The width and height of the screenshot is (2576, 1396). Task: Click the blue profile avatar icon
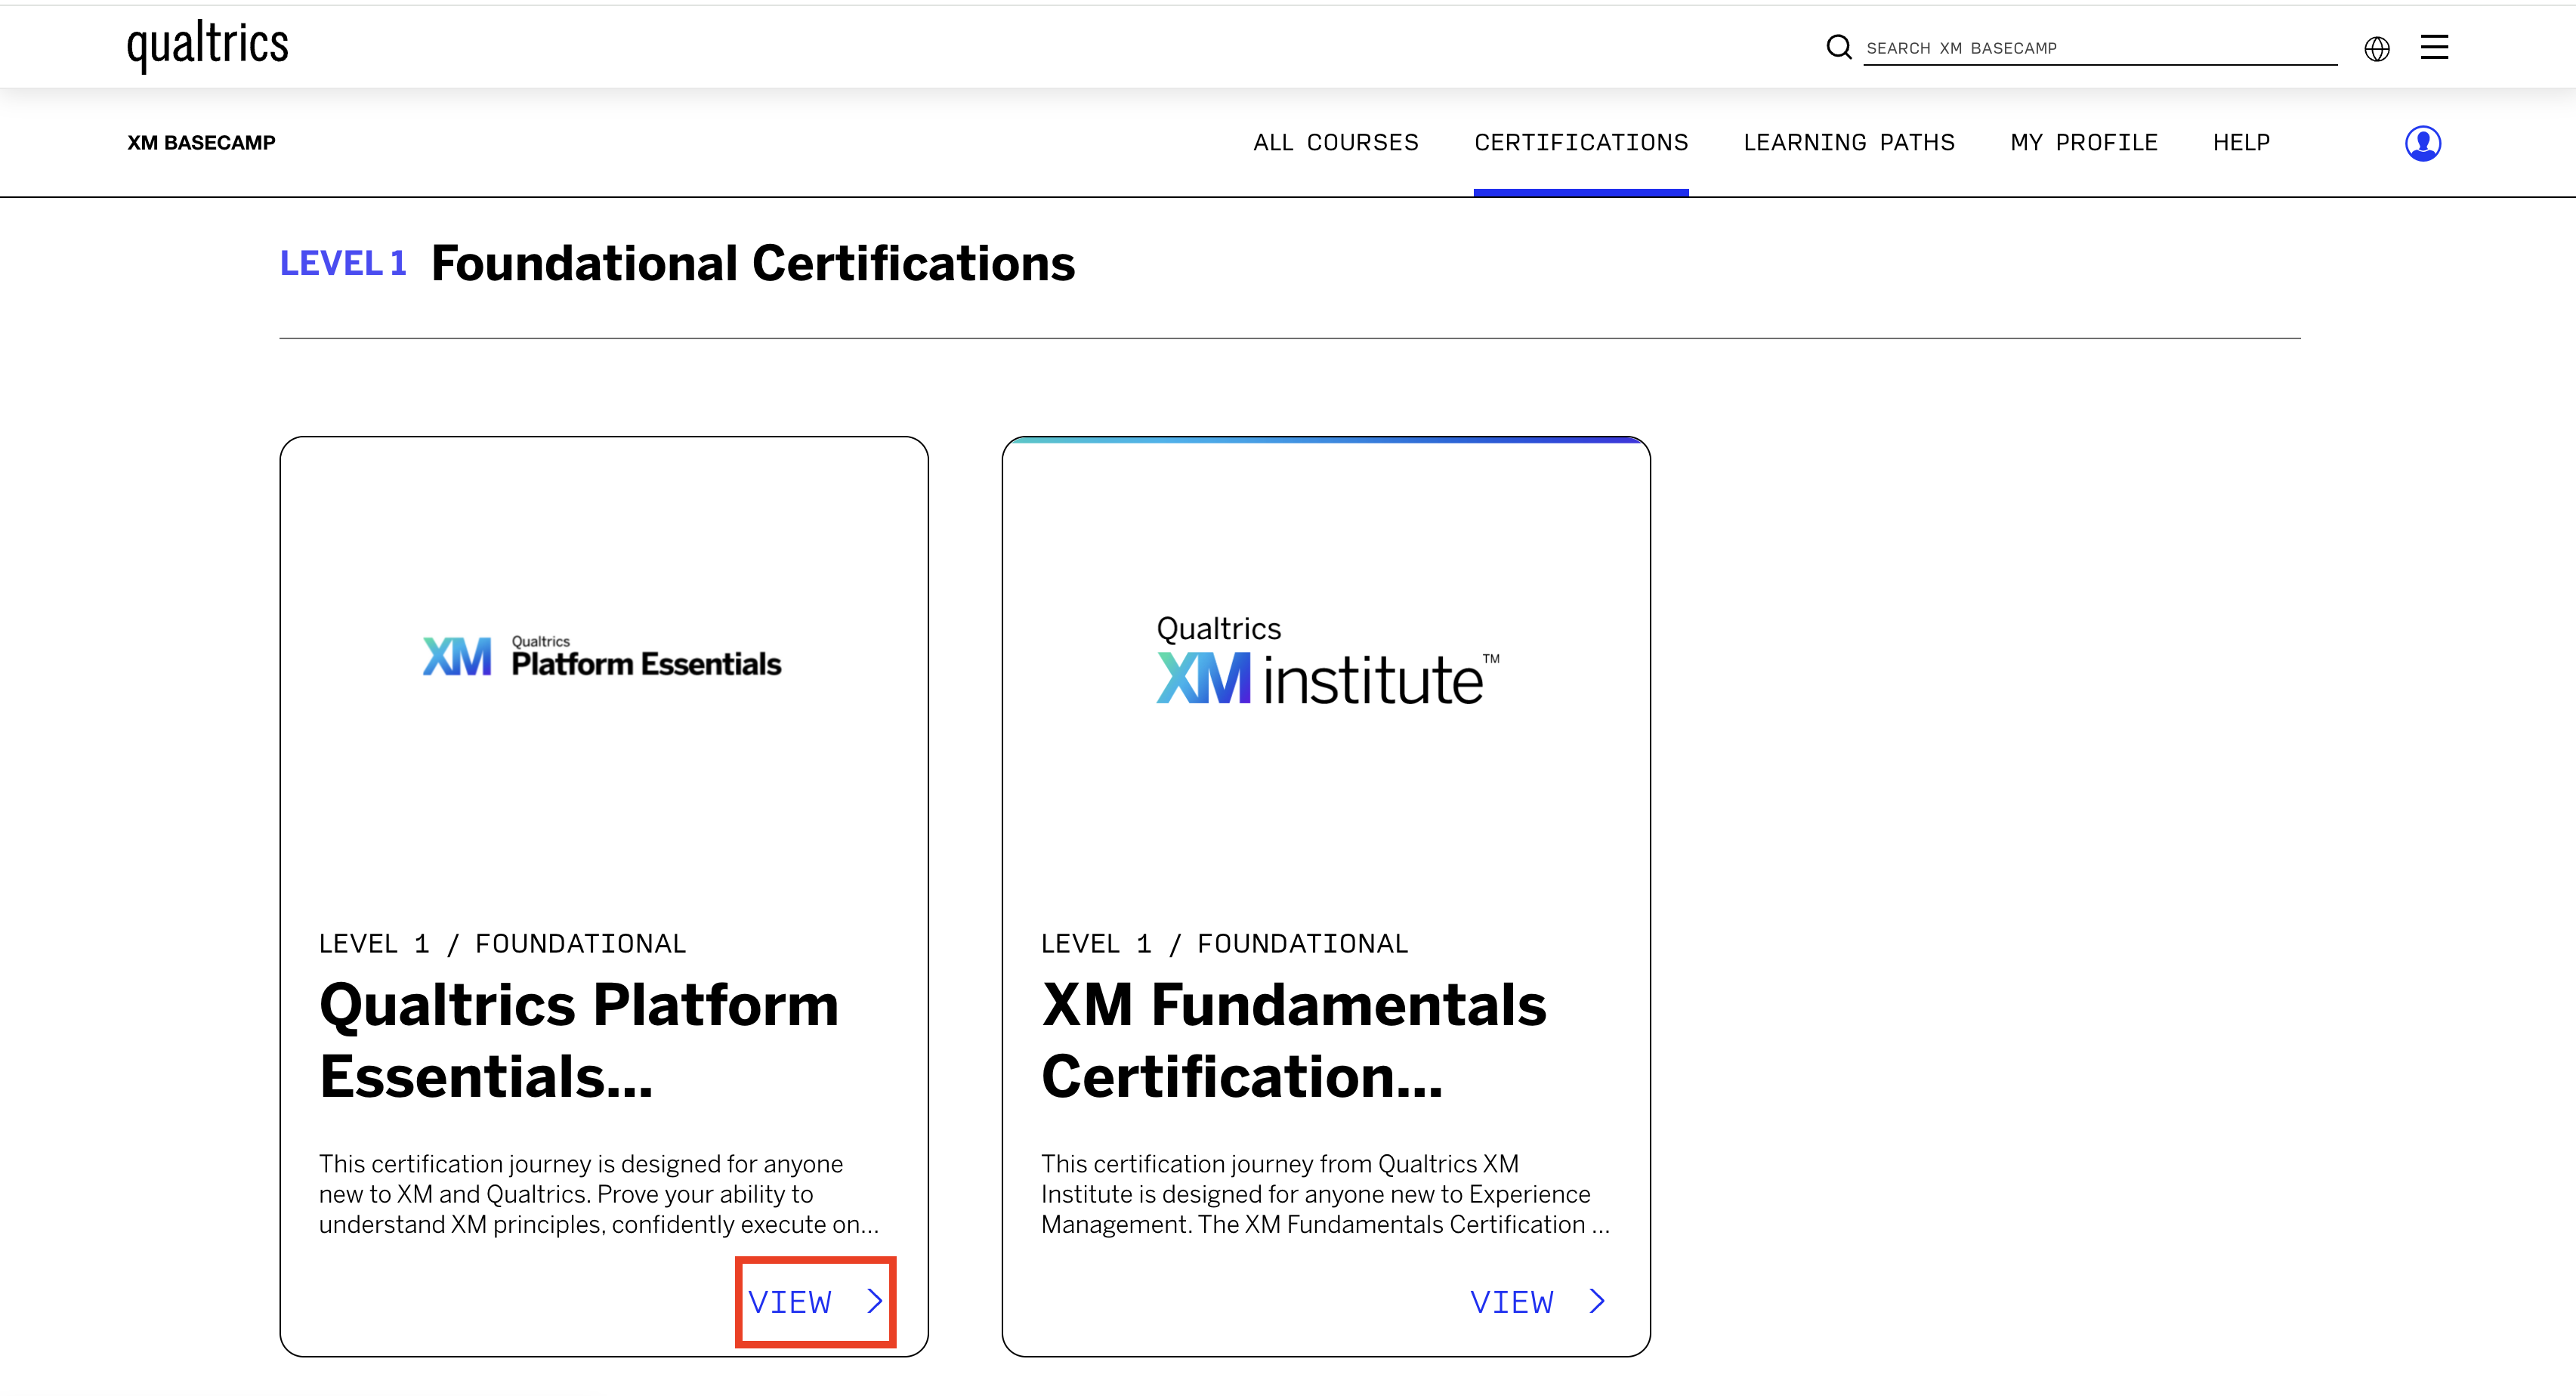pyautogui.click(x=2423, y=143)
